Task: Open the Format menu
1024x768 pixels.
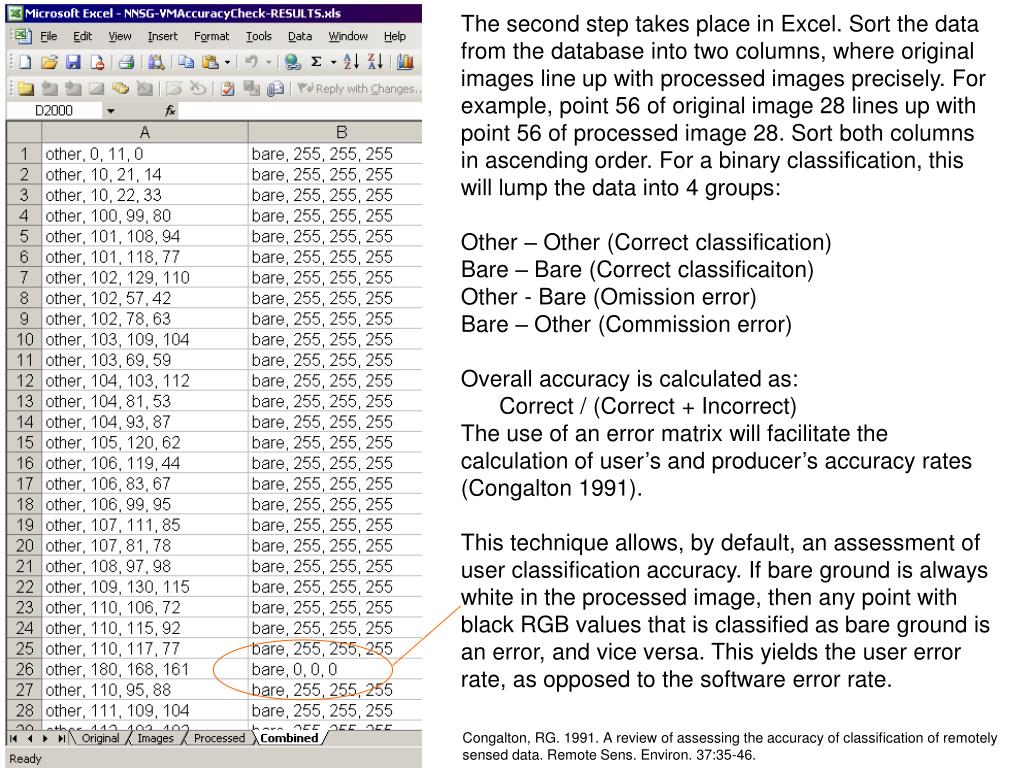Action: click(x=212, y=37)
